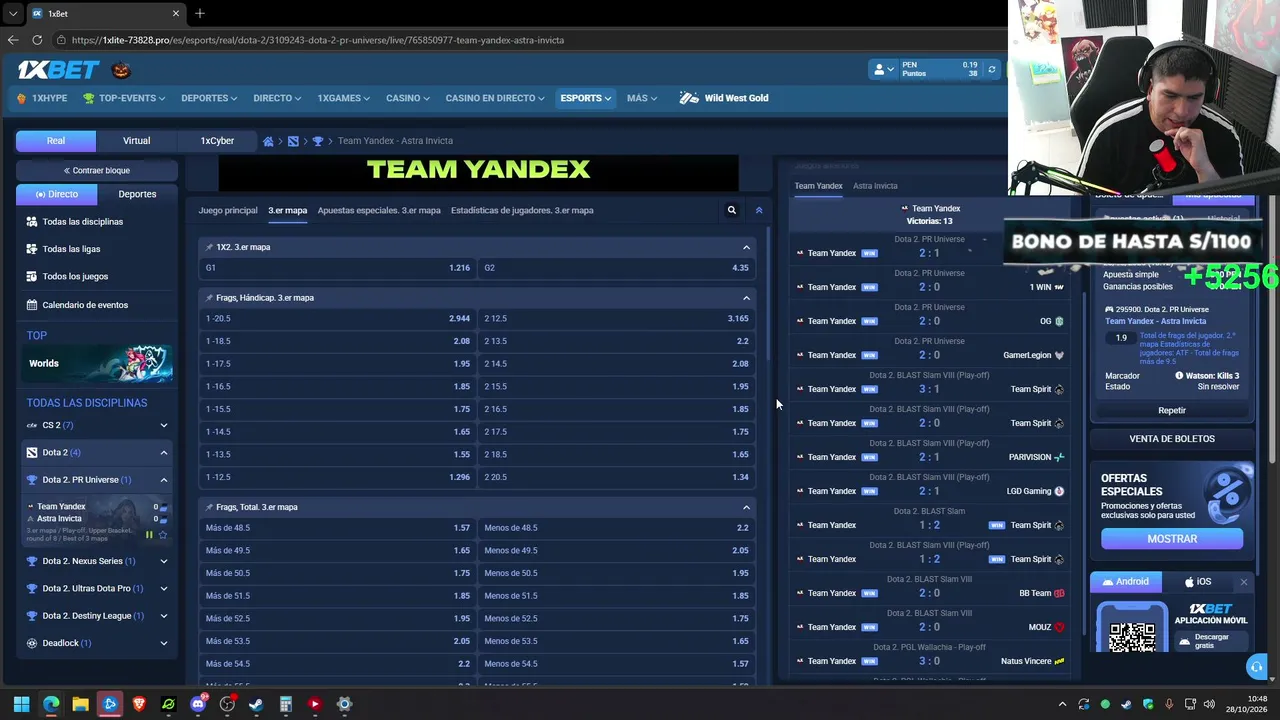Click the balance refresh icon
The image size is (1280, 720).
[x=991, y=69]
